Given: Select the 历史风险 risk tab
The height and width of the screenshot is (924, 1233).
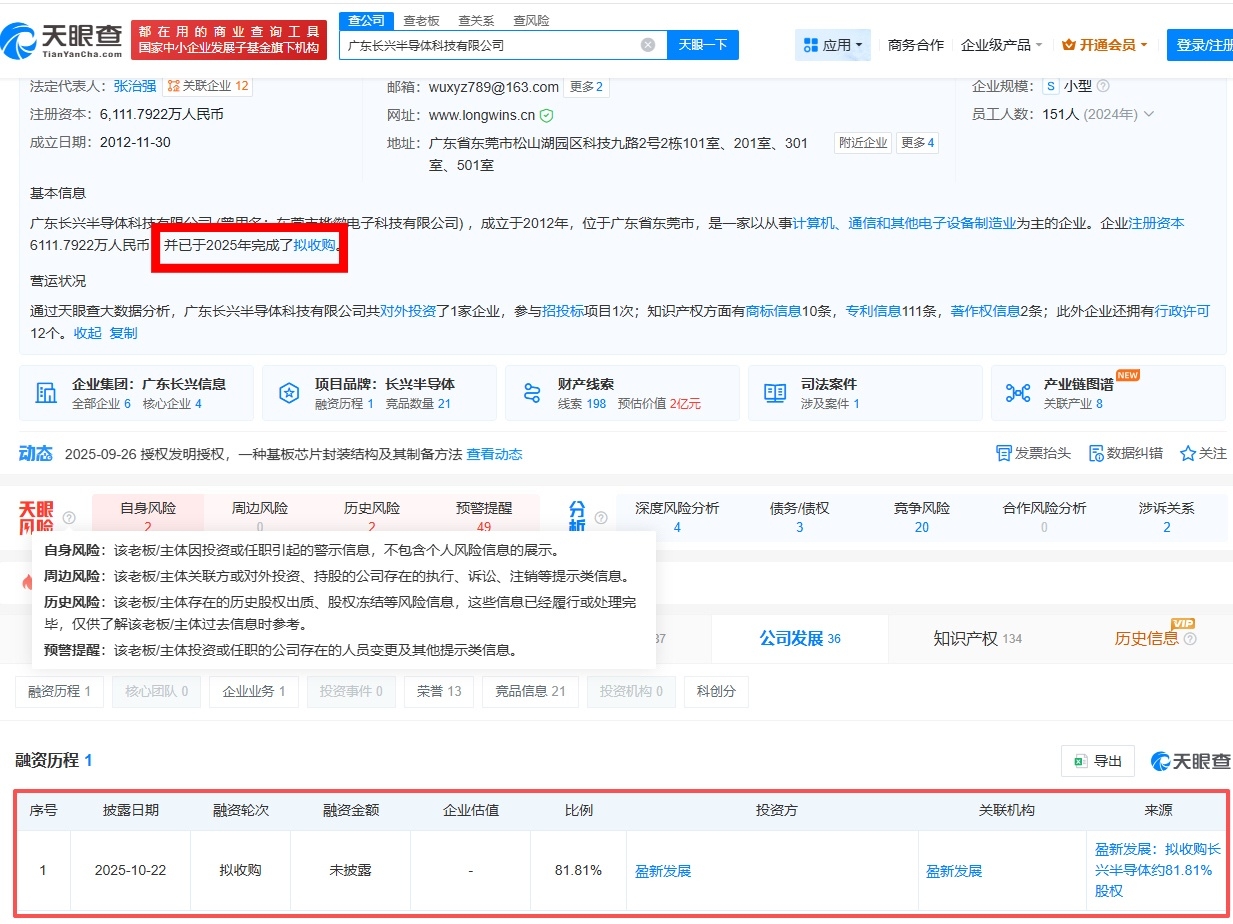Looking at the screenshot, I should 372,517.
